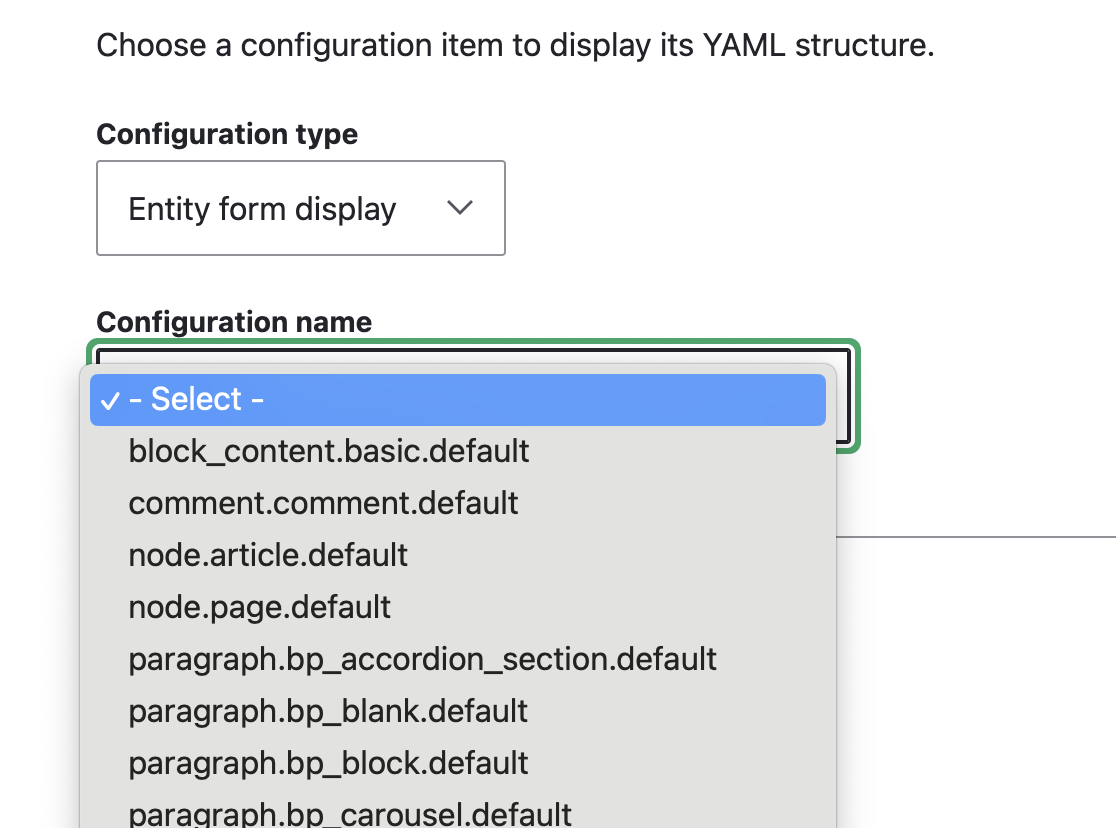Select node.article.default option
This screenshot has width=1116, height=828.
(x=268, y=554)
